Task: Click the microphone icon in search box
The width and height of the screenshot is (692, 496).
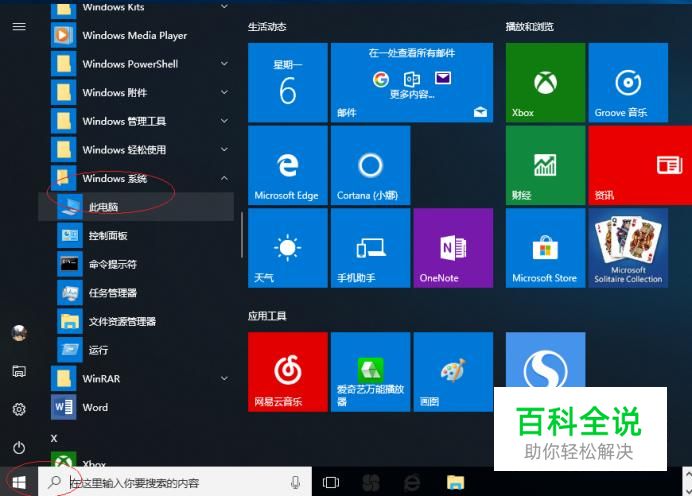Action: 295,482
